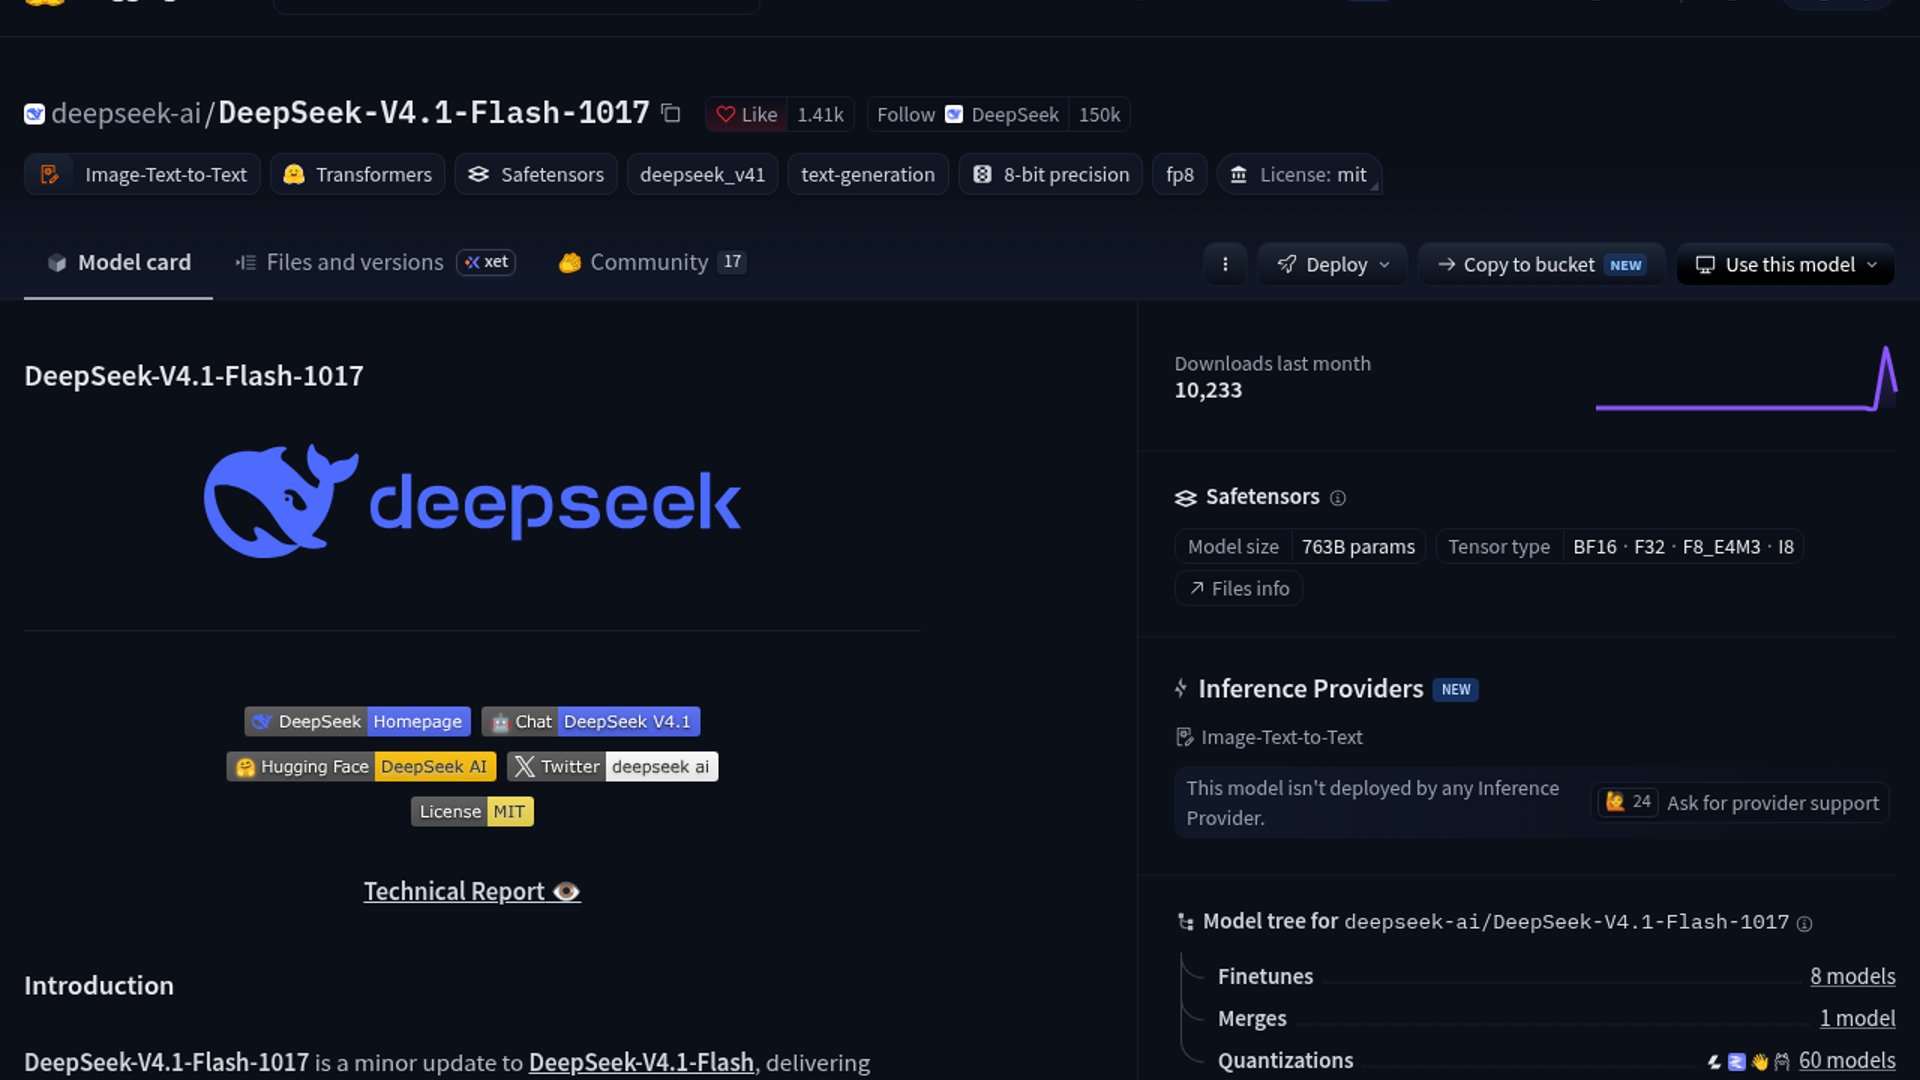
Task: Click the deepseek whale logo image
Action: tap(472, 502)
